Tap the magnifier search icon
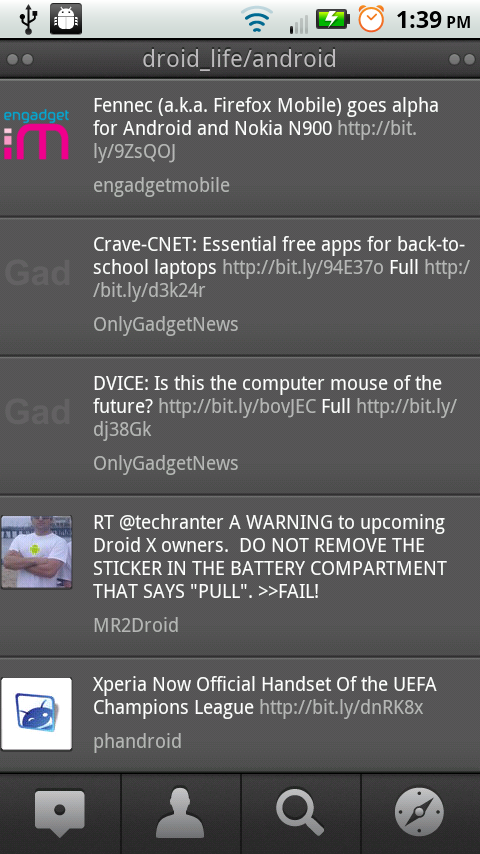 point(300,813)
